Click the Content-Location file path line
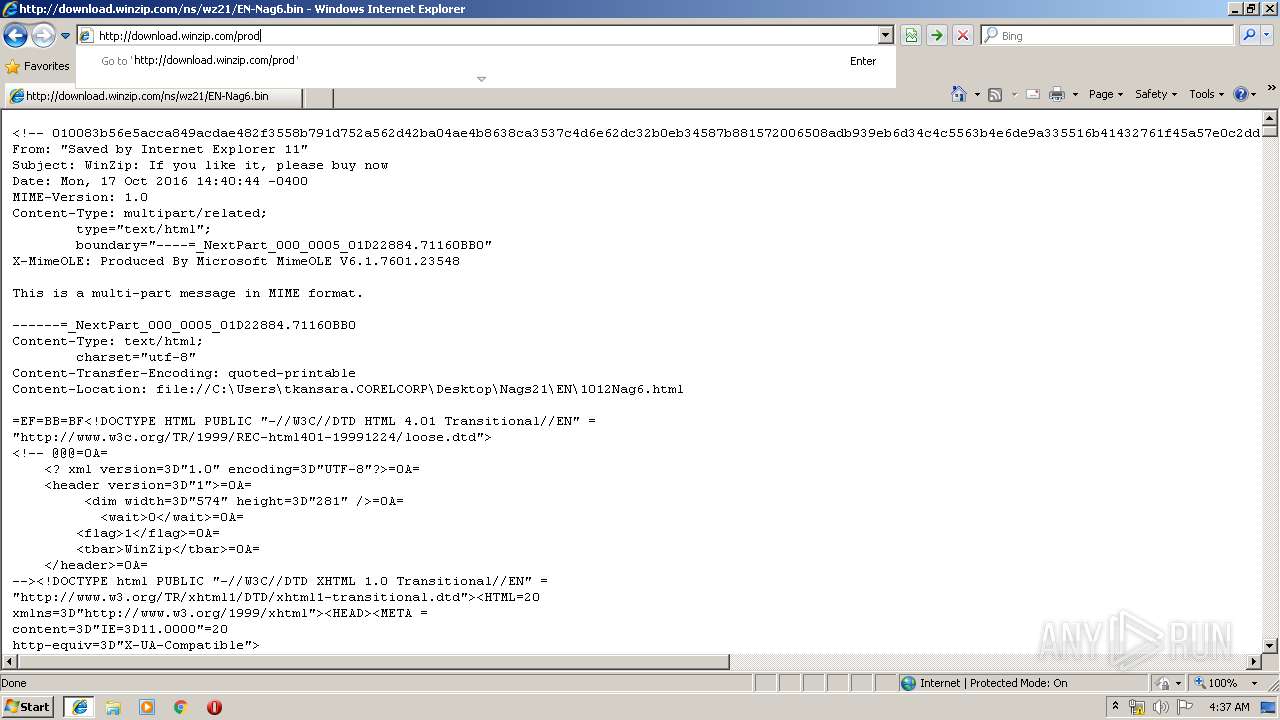Image resolution: width=1280 pixels, height=720 pixels. (348, 389)
